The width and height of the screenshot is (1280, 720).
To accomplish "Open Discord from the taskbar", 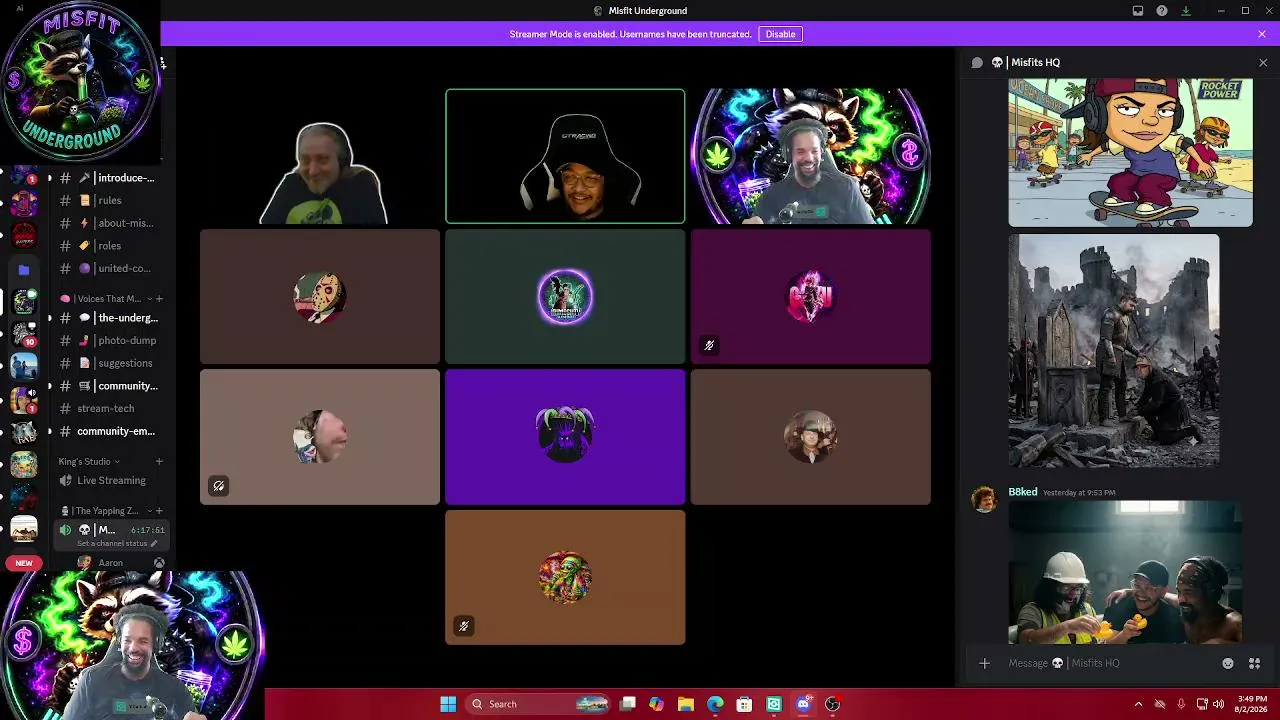I will pos(803,704).
